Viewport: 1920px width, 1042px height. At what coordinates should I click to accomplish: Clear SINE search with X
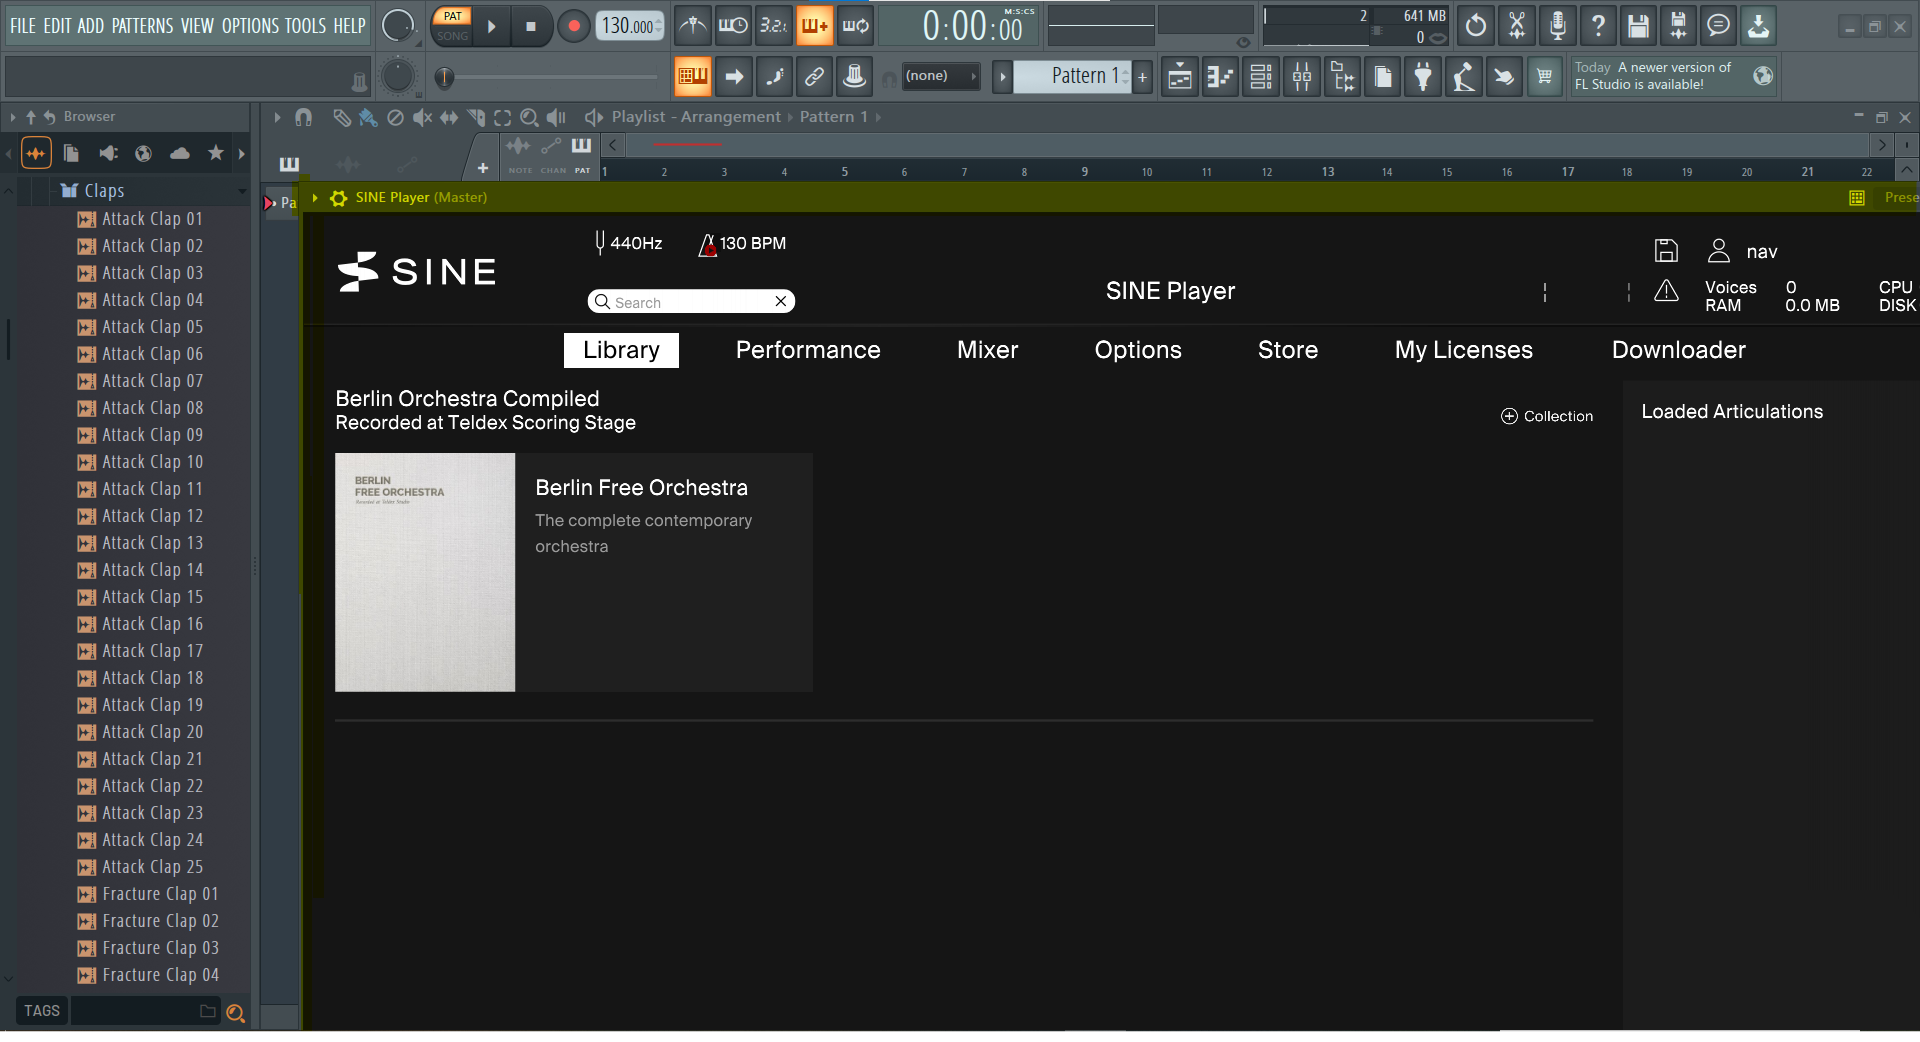click(781, 301)
